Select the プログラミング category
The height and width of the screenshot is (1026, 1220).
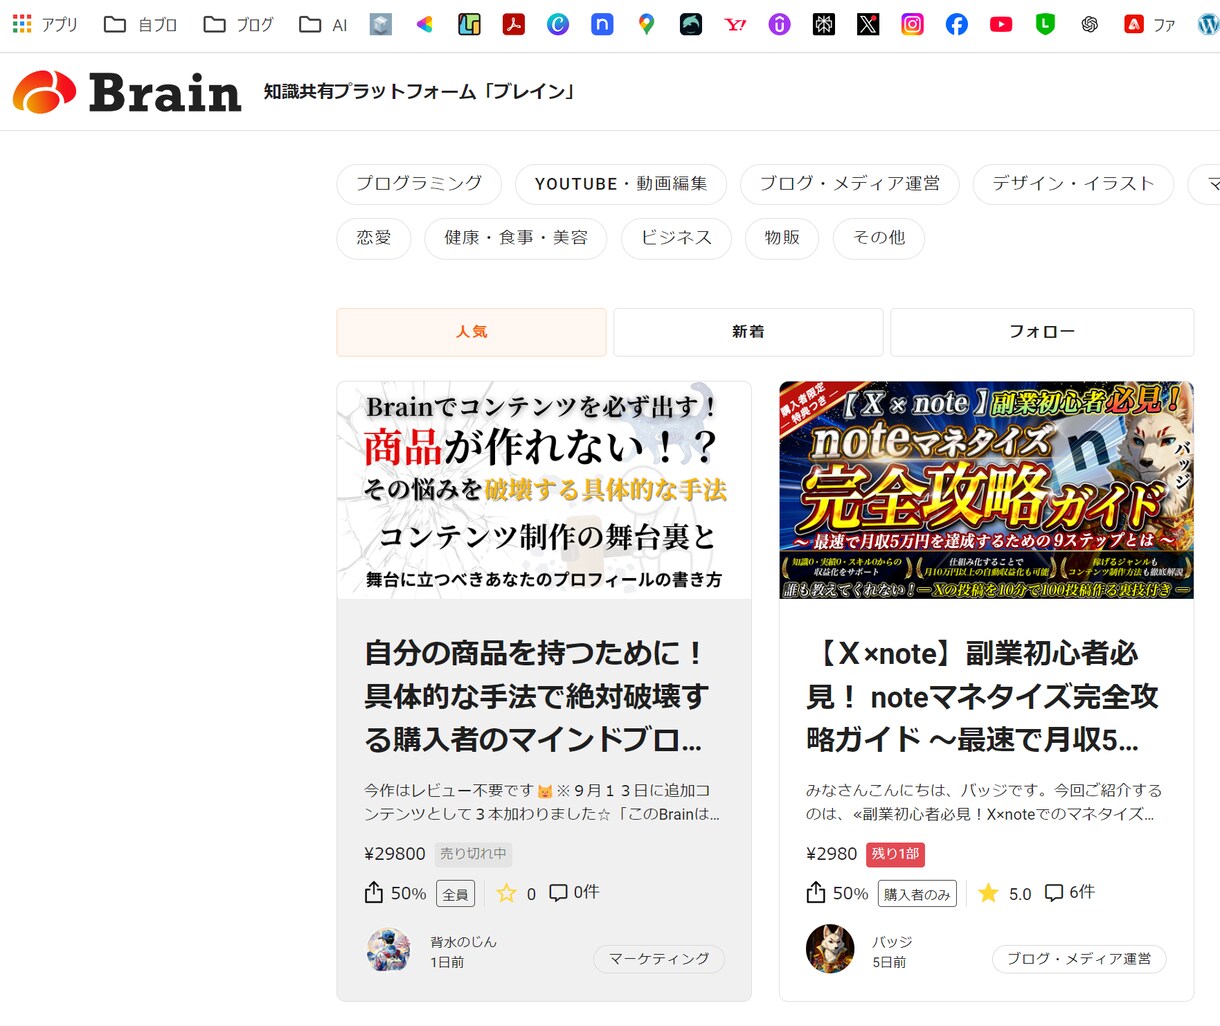click(x=419, y=184)
